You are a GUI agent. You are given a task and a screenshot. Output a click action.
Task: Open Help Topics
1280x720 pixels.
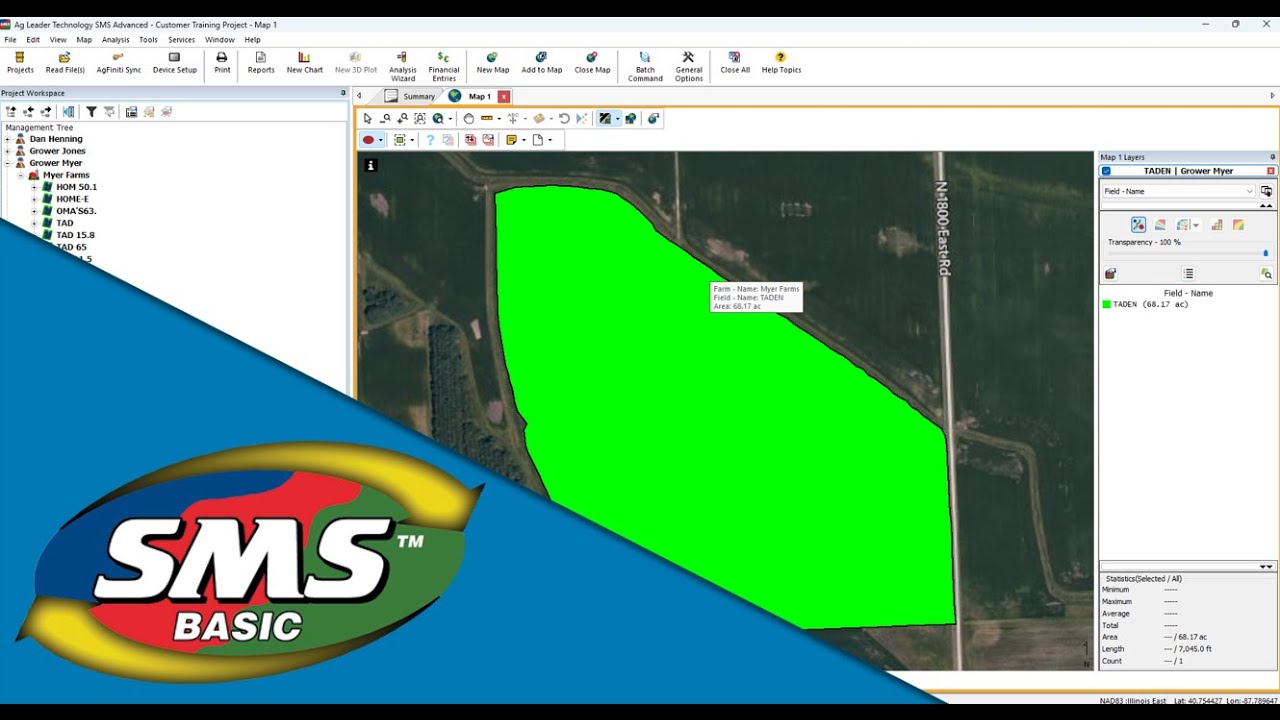[781, 63]
